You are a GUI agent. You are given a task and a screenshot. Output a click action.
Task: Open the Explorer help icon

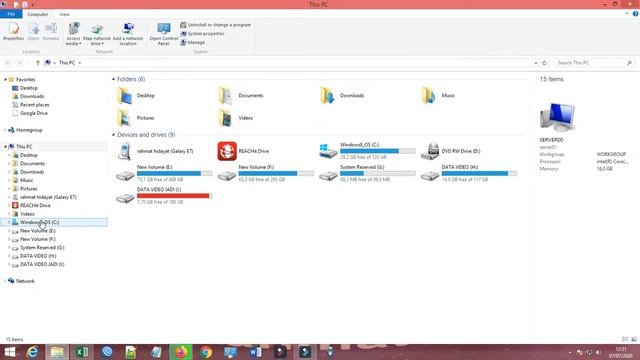(636, 14)
